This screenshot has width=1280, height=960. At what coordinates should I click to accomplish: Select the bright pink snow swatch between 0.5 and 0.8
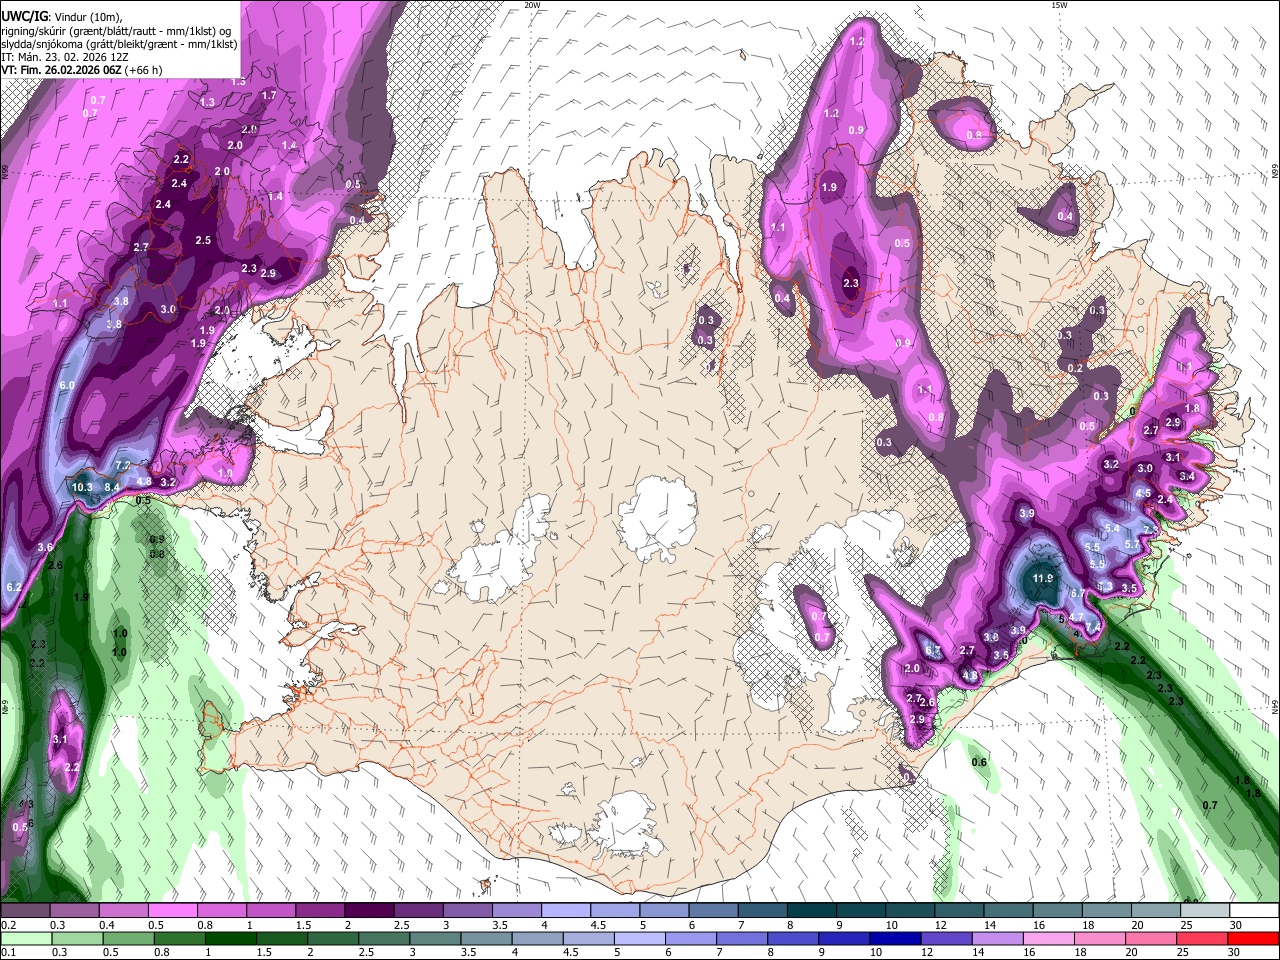(172, 911)
